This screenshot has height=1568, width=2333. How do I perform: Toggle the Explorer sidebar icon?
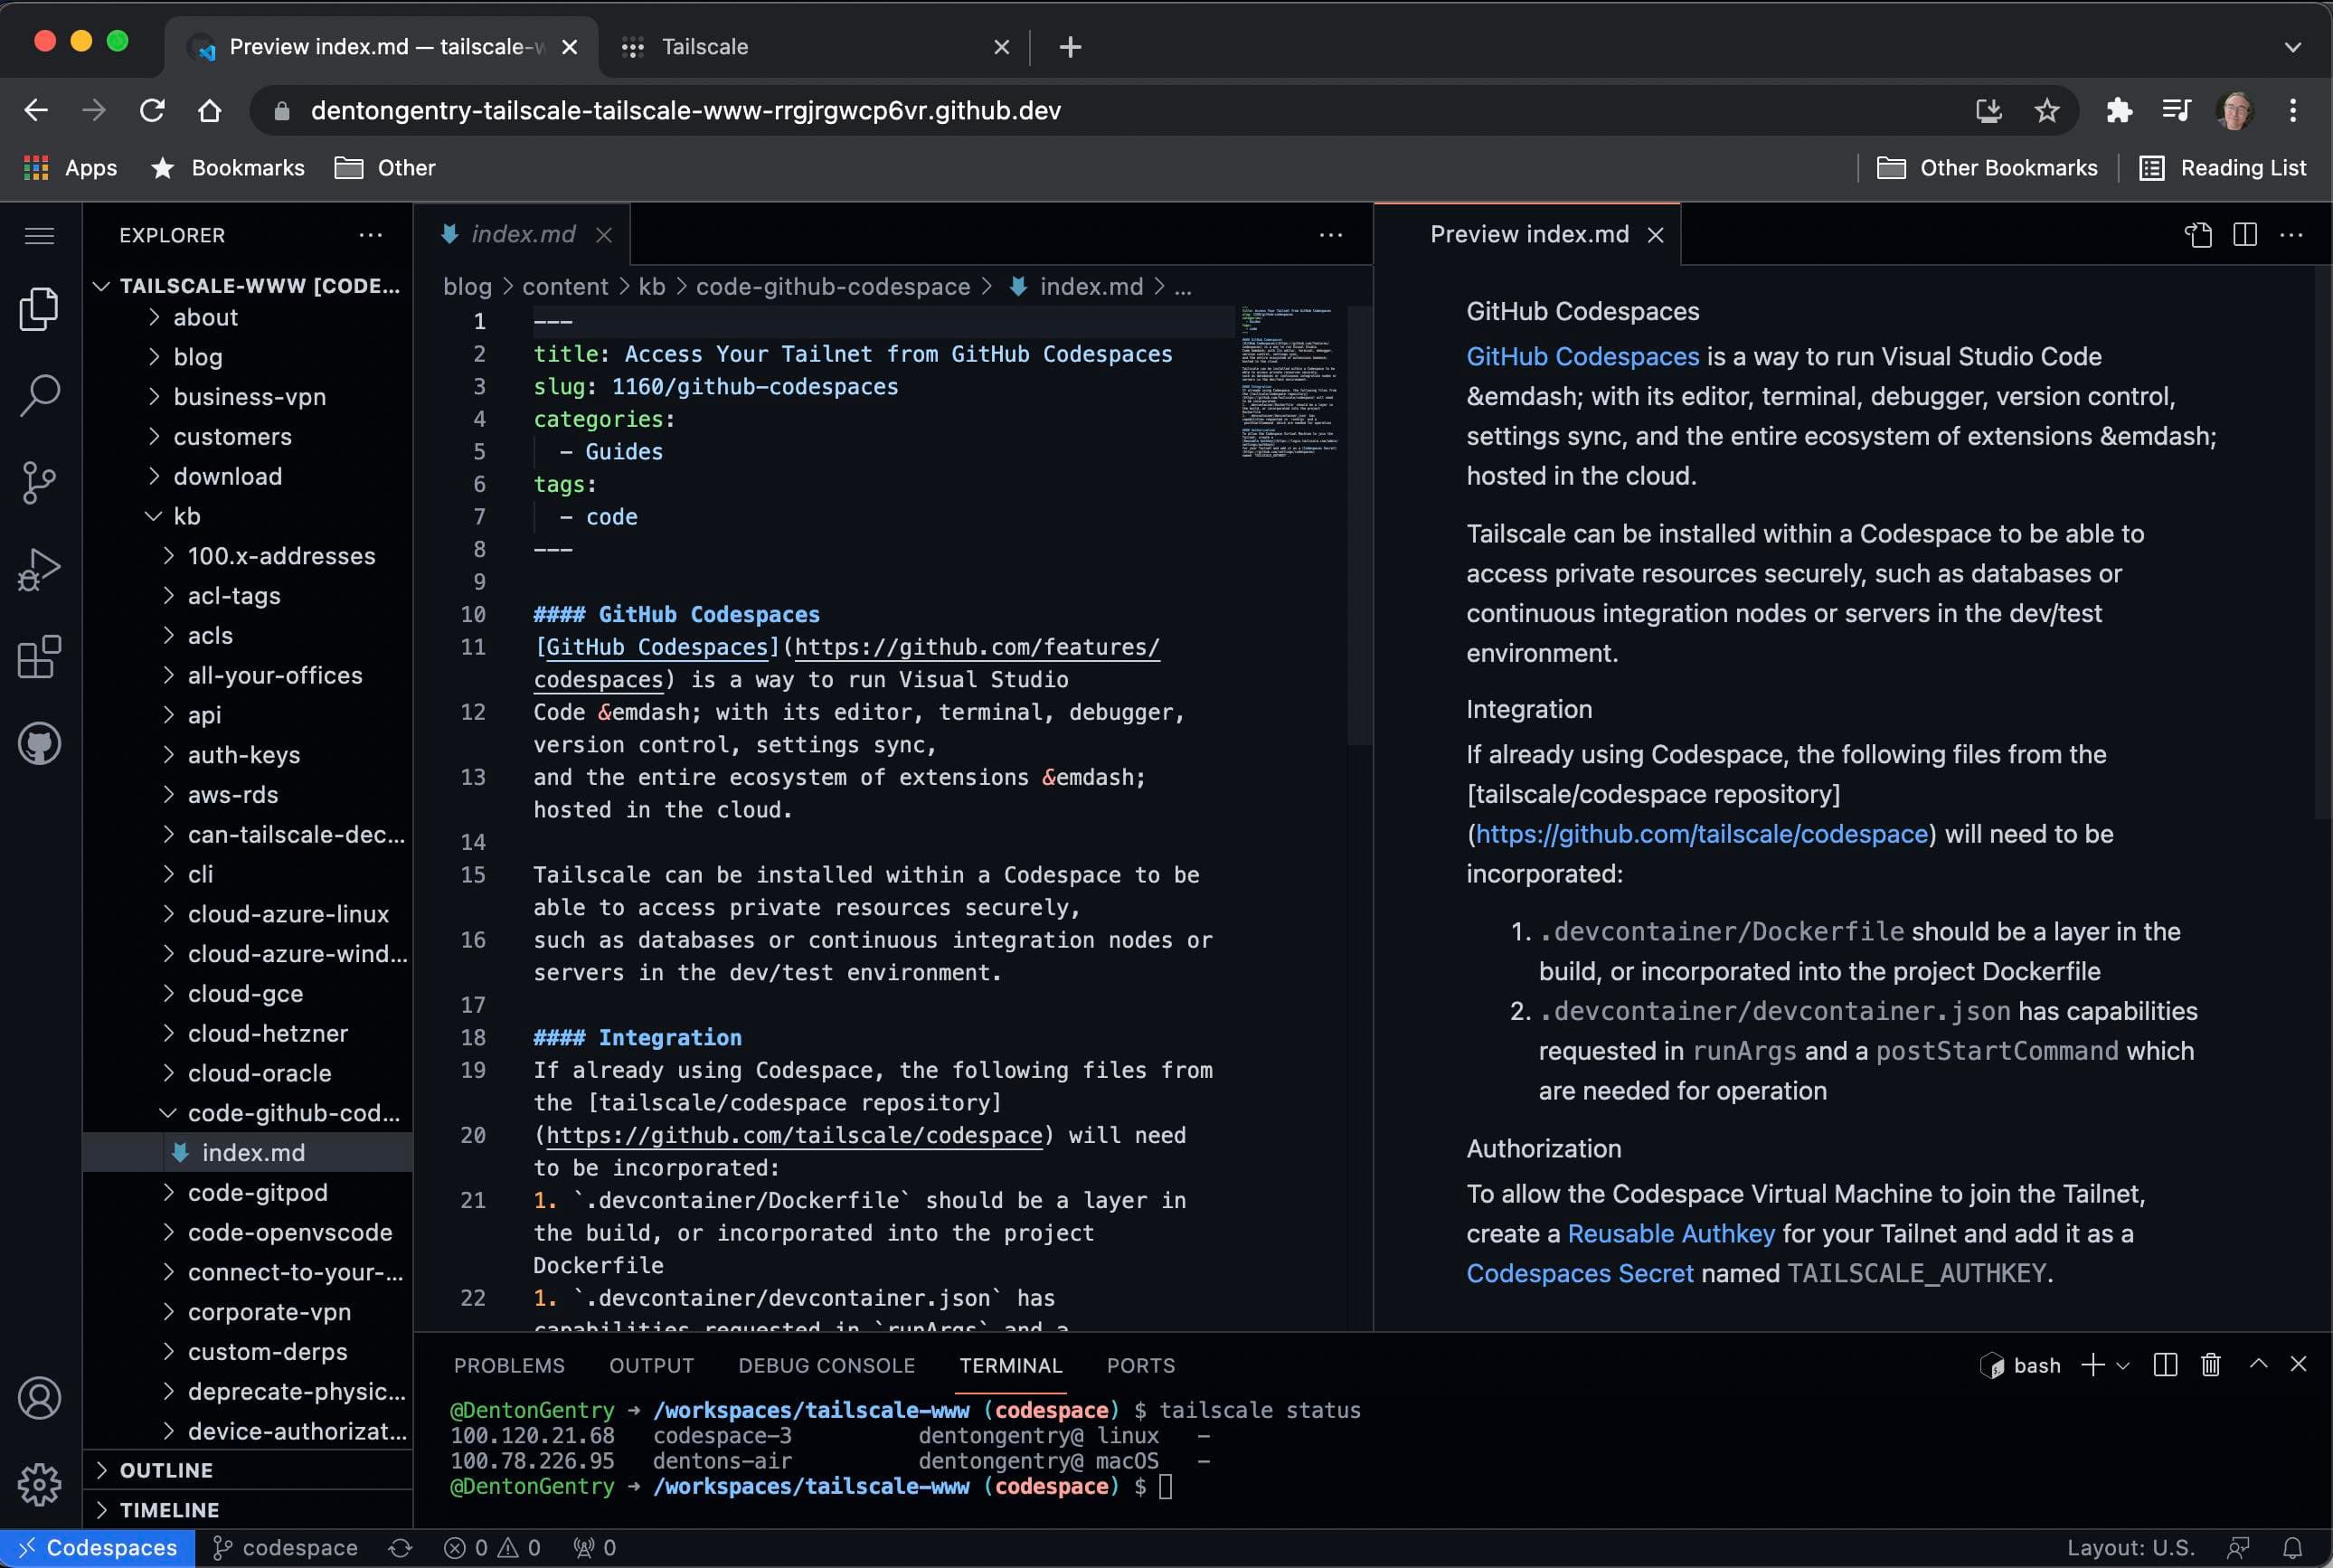pos(40,309)
